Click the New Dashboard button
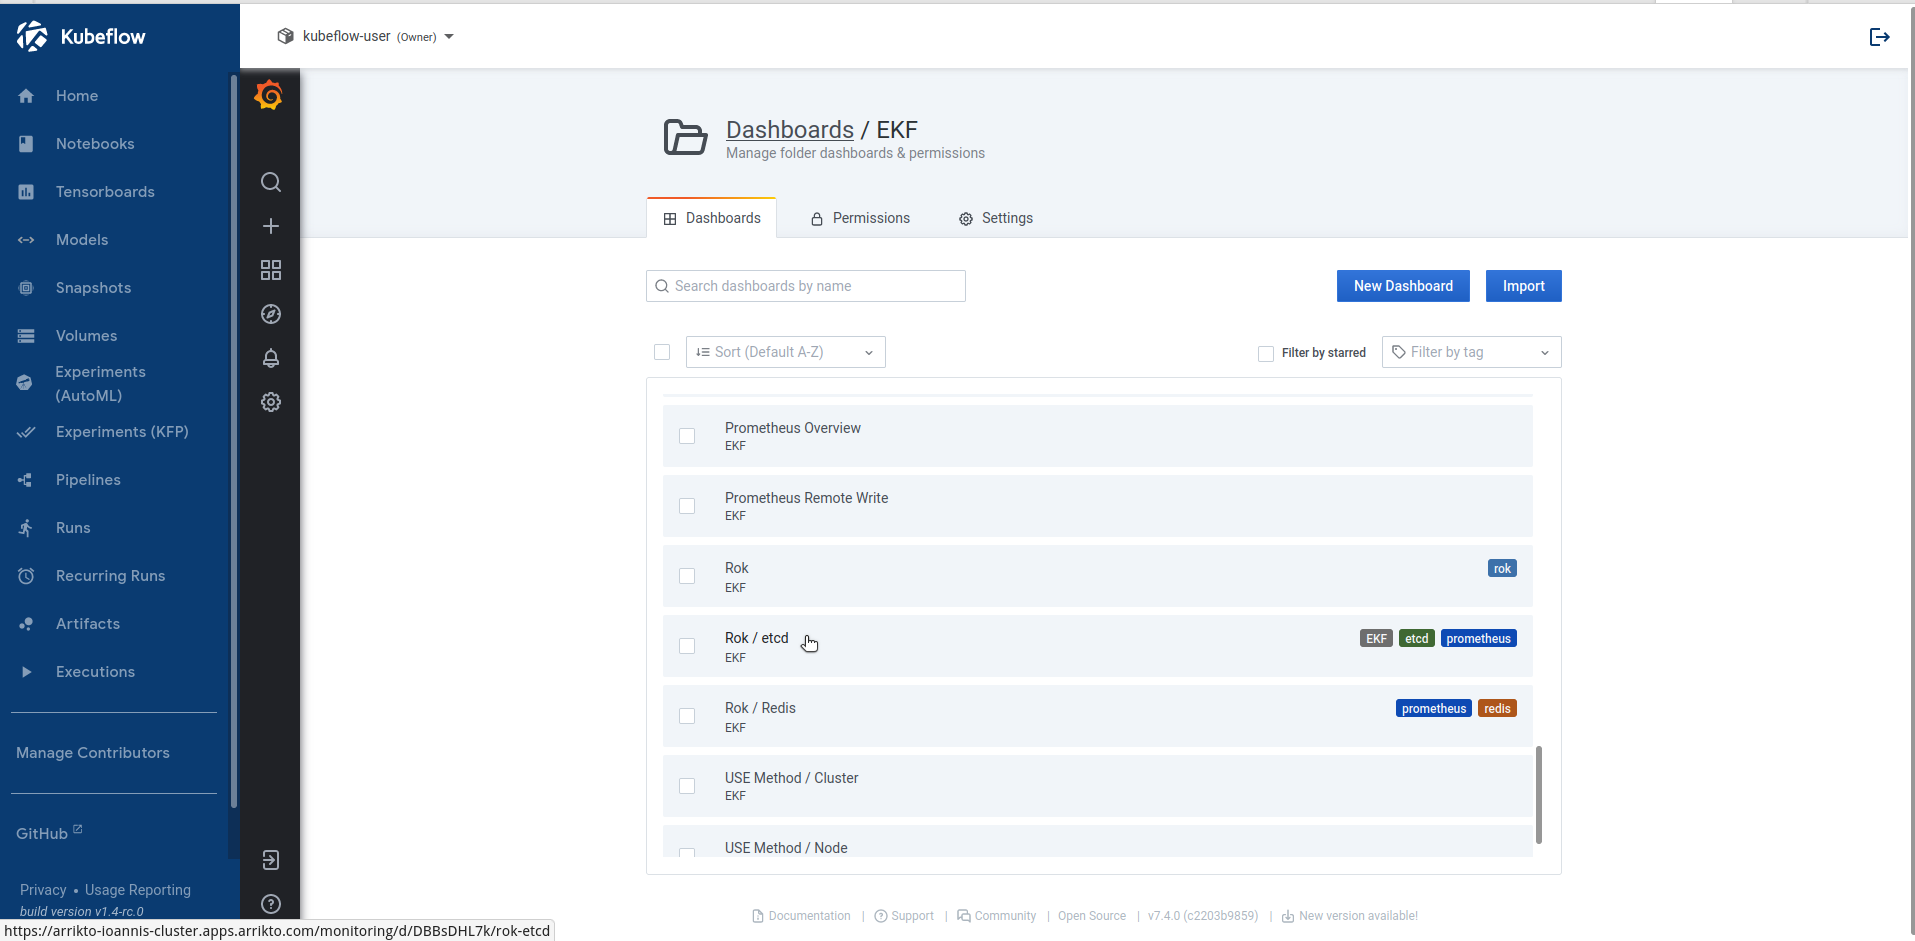This screenshot has width=1915, height=941. pos(1403,286)
